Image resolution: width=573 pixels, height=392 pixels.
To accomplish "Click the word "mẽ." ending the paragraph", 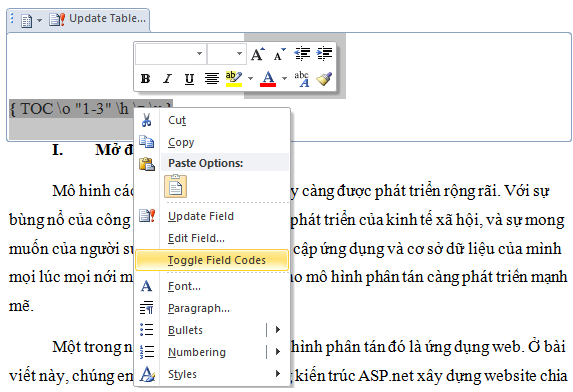I will pos(21,307).
